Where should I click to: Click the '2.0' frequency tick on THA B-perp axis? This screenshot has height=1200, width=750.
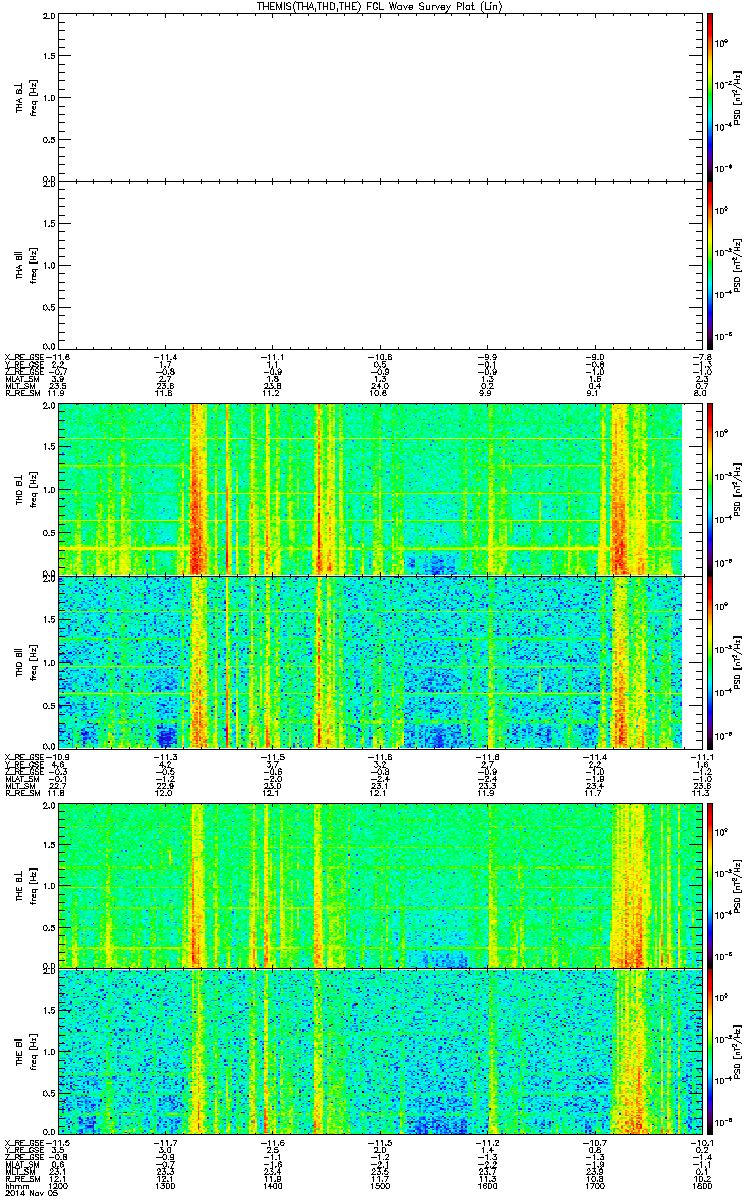tap(50, 18)
